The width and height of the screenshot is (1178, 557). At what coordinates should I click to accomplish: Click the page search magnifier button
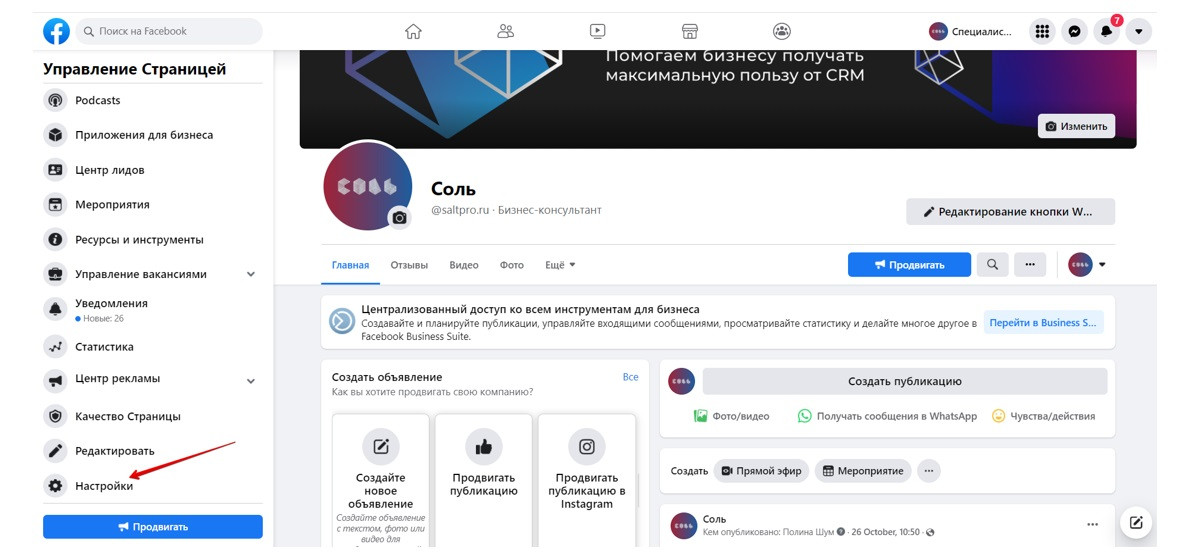tap(992, 265)
